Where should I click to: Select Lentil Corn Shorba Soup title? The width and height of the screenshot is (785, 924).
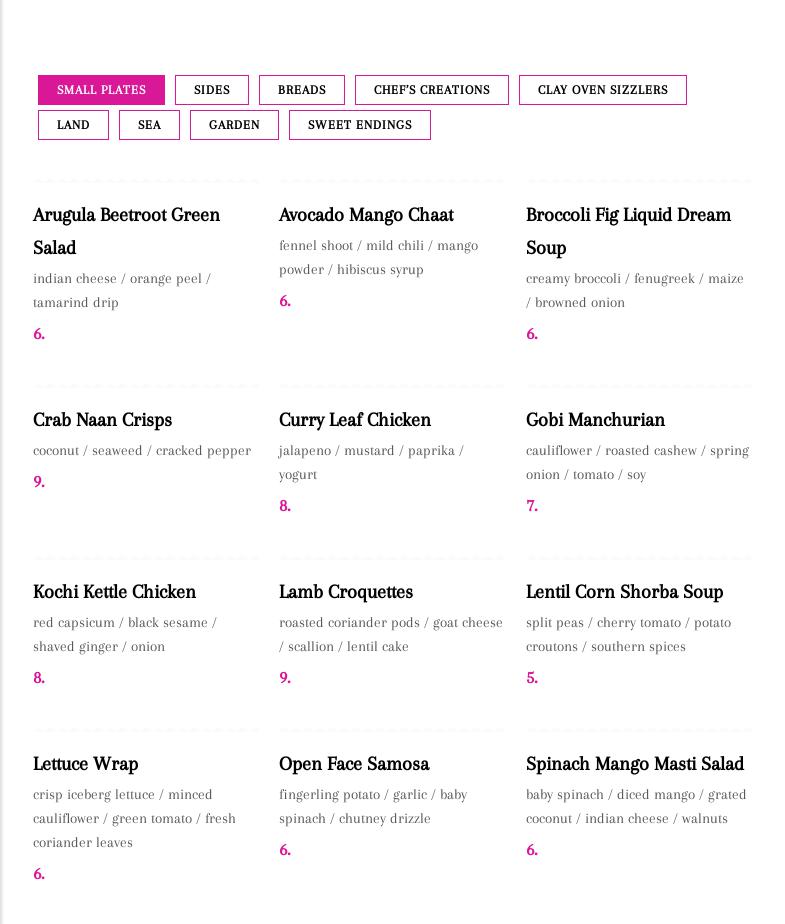click(x=624, y=592)
